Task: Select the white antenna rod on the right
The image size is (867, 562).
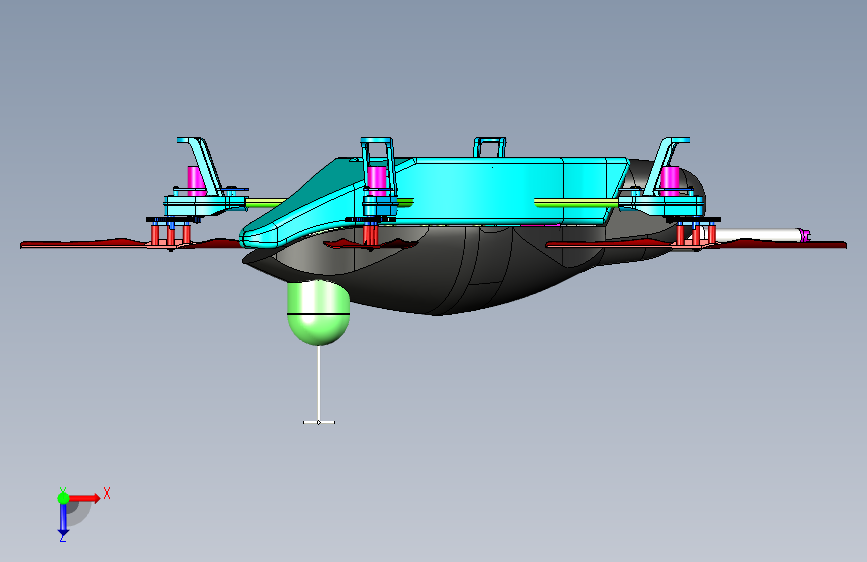Action: (x=758, y=235)
